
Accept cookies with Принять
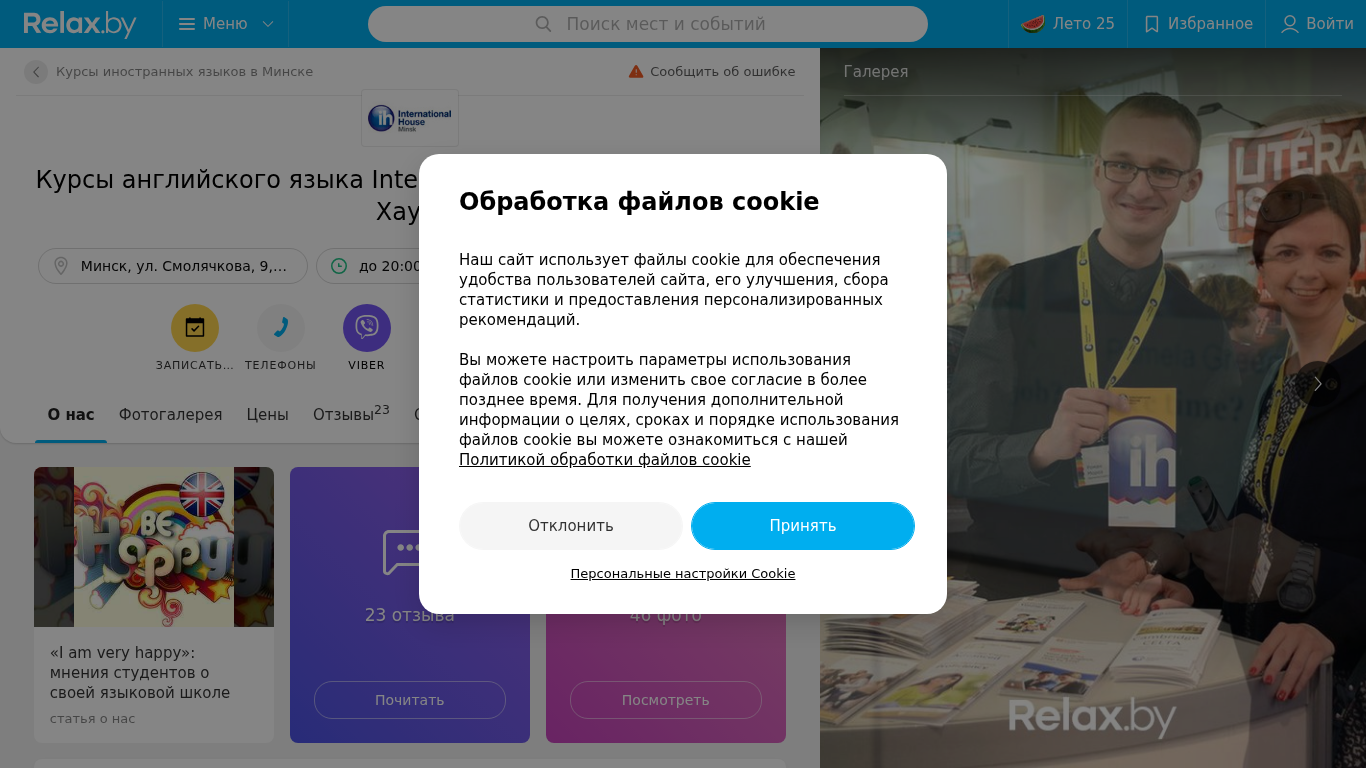pyautogui.click(x=803, y=526)
